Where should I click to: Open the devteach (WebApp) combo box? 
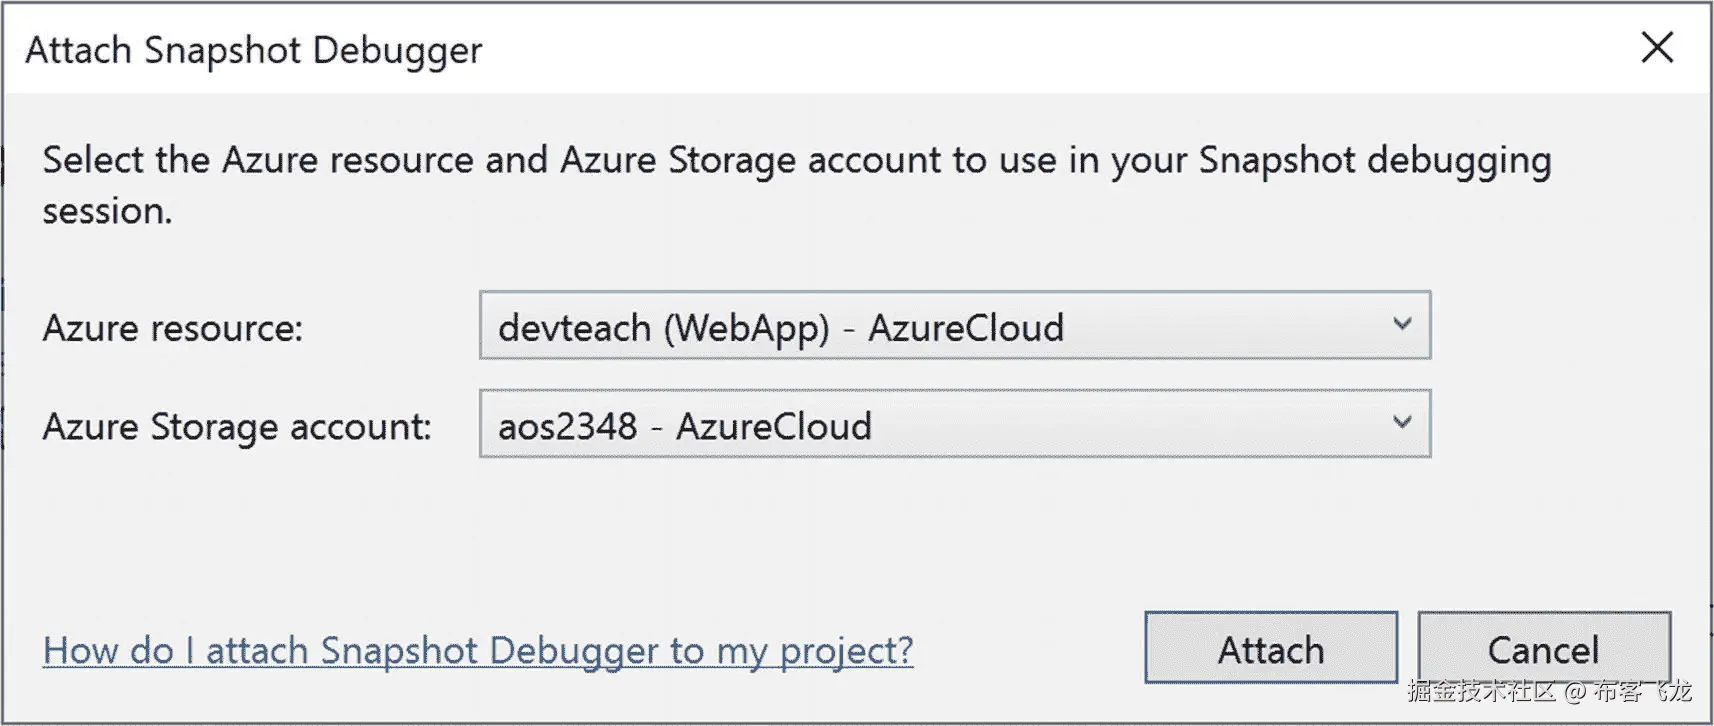click(954, 325)
